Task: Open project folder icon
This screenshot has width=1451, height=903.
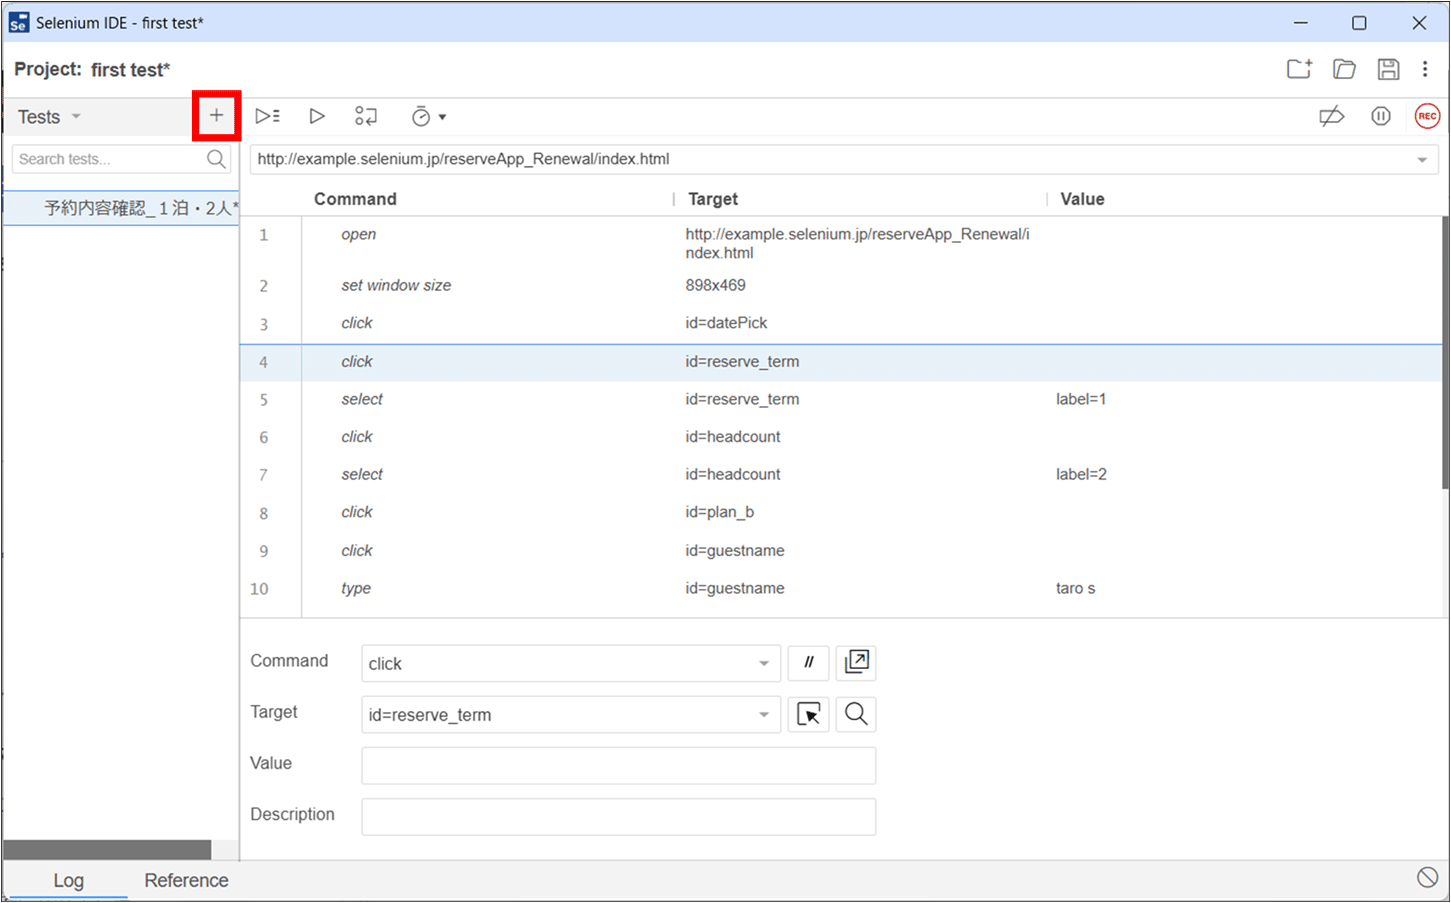Action: 1344,69
